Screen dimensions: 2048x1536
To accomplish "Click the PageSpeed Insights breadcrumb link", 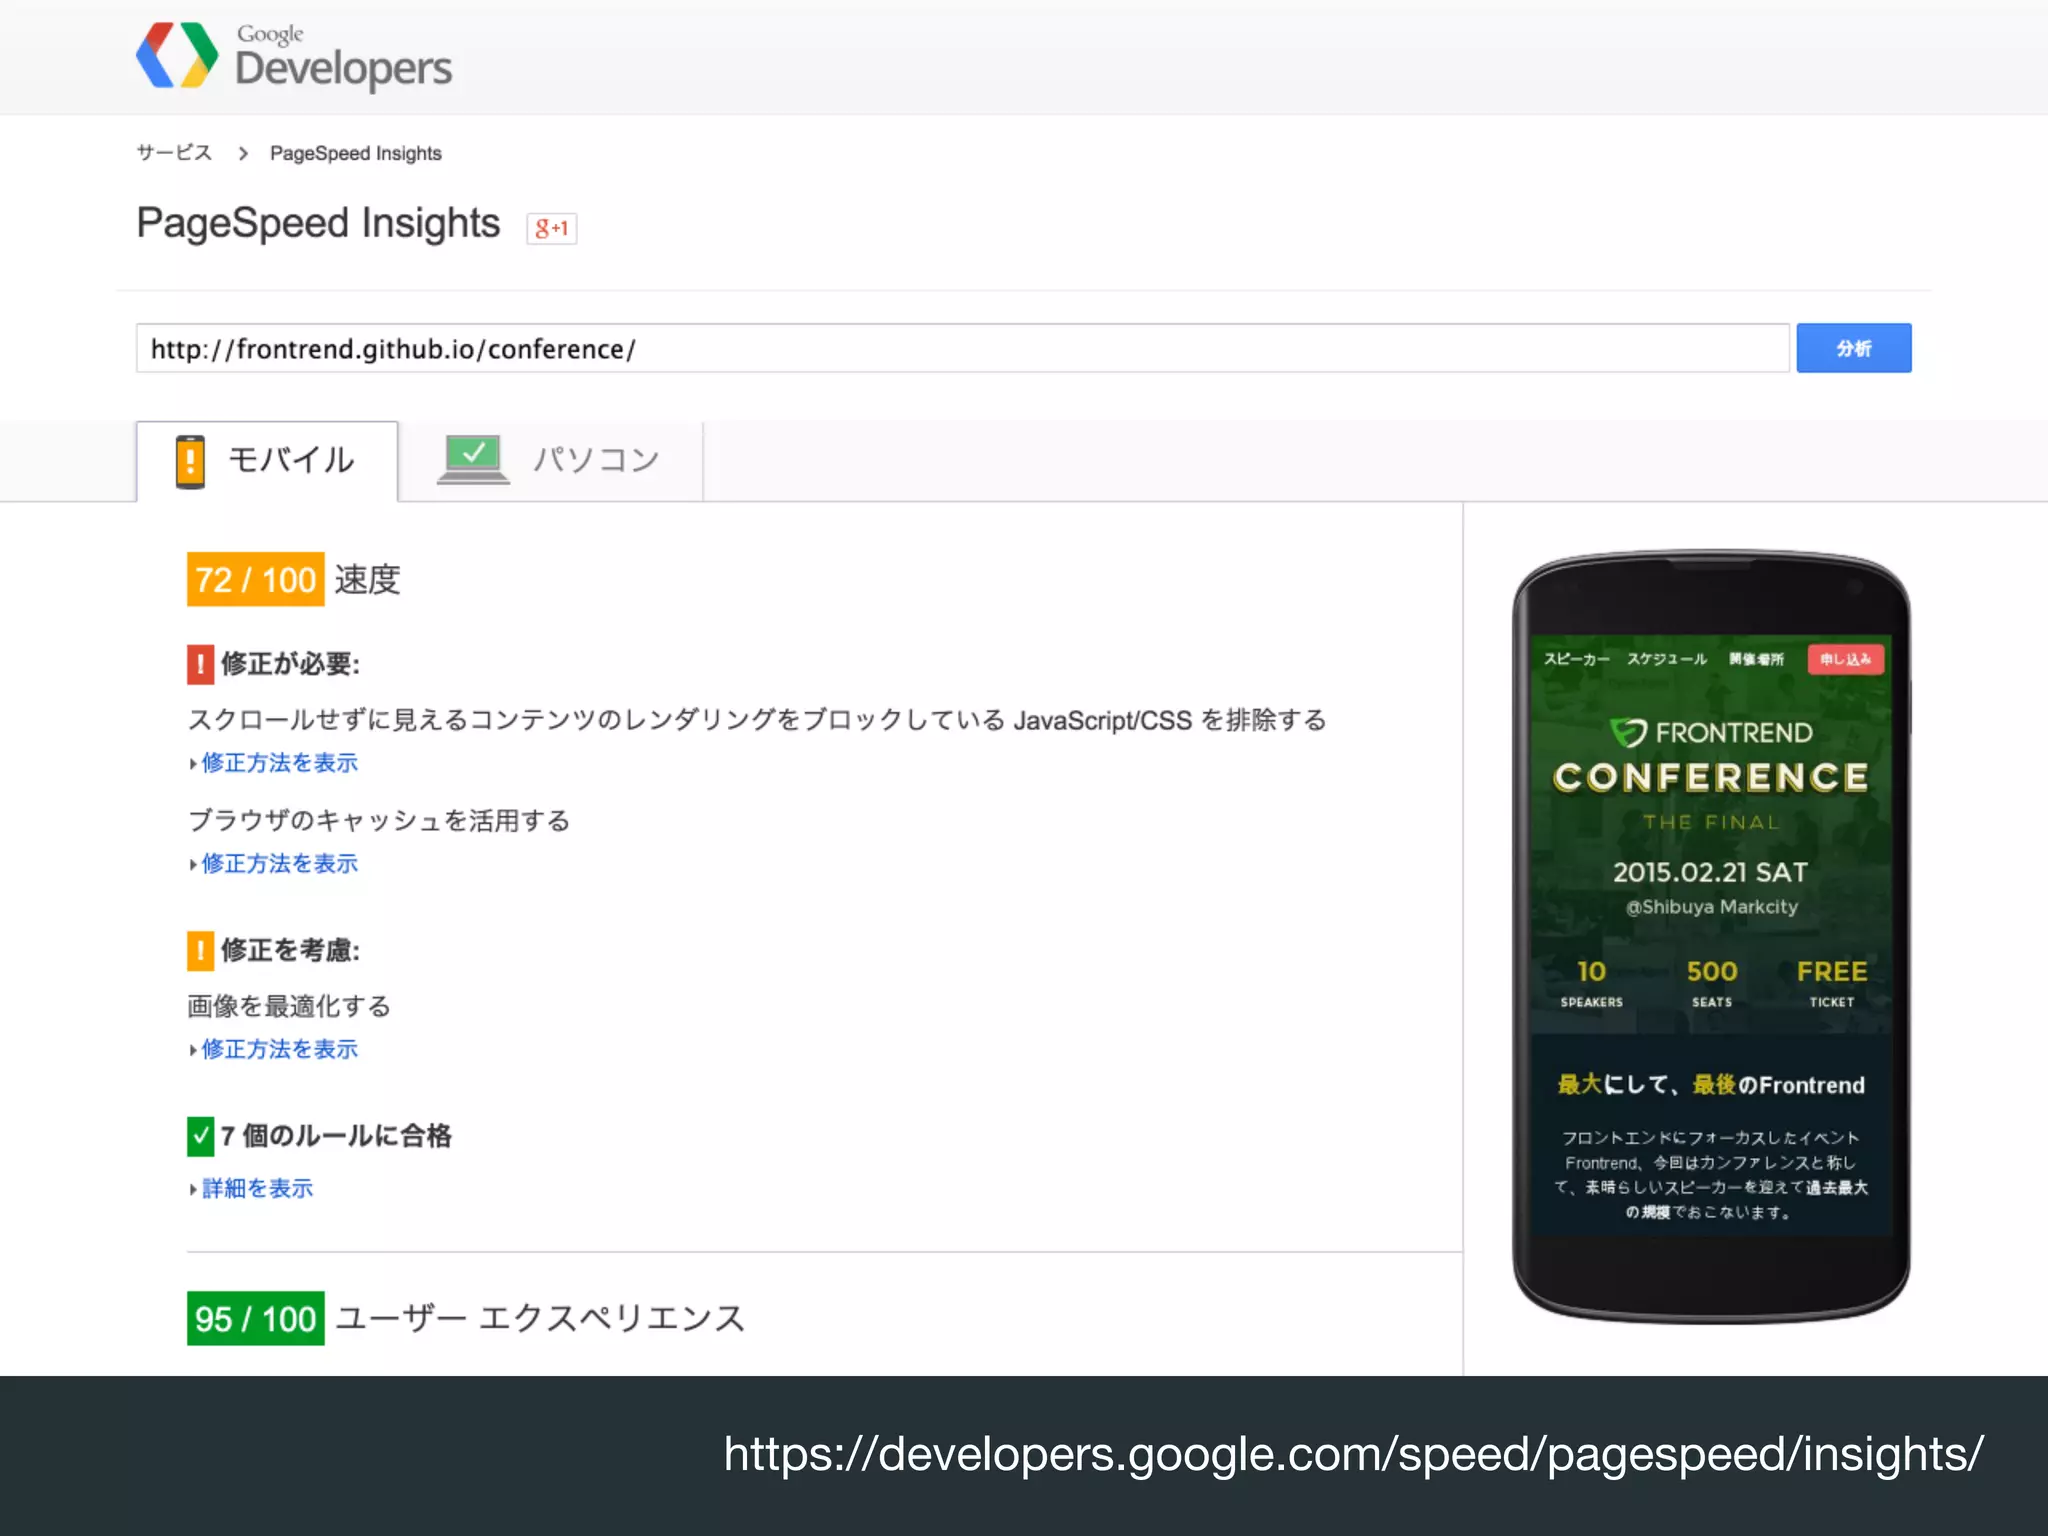I will (x=356, y=153).
